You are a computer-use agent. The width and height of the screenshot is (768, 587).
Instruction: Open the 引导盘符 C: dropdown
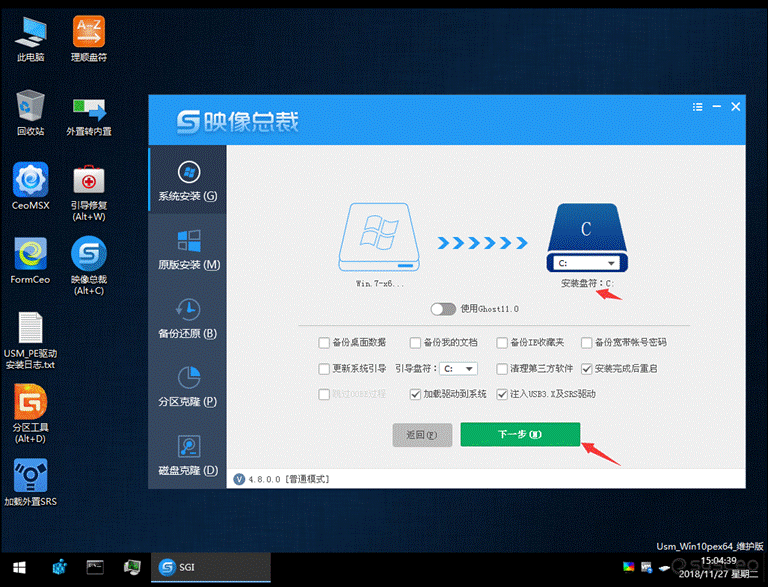[458, 368]
